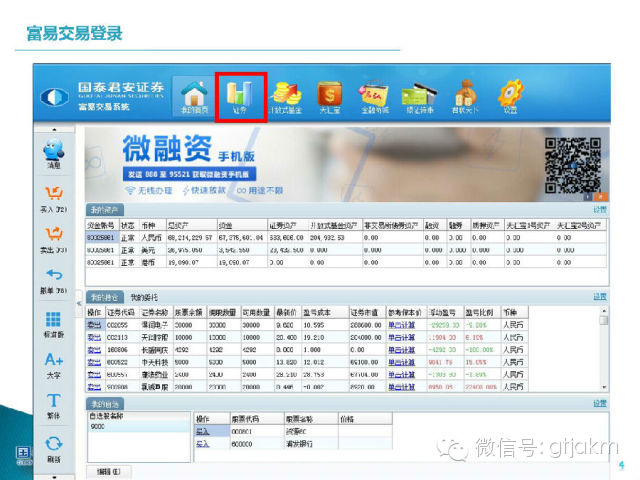The width and height of the screenshot is (640, 480).
Task: Select the 自选股名称 list entry below header
Action: (139, 427)
